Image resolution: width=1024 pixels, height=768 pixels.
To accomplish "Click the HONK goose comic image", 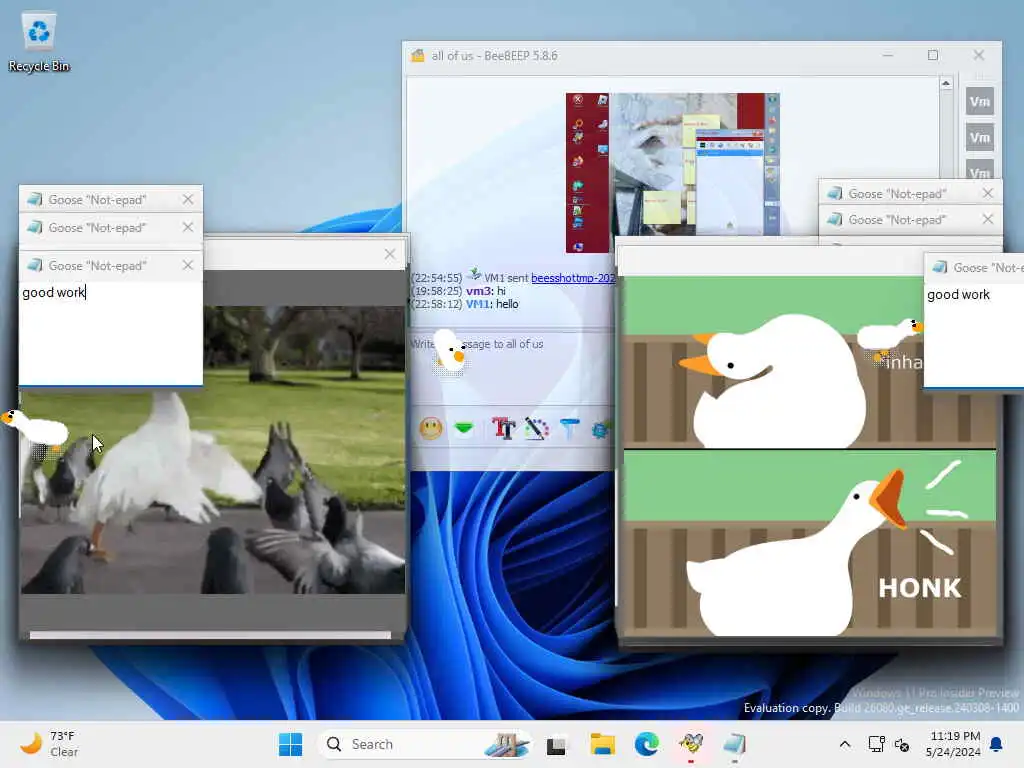I will pos(810,456).
